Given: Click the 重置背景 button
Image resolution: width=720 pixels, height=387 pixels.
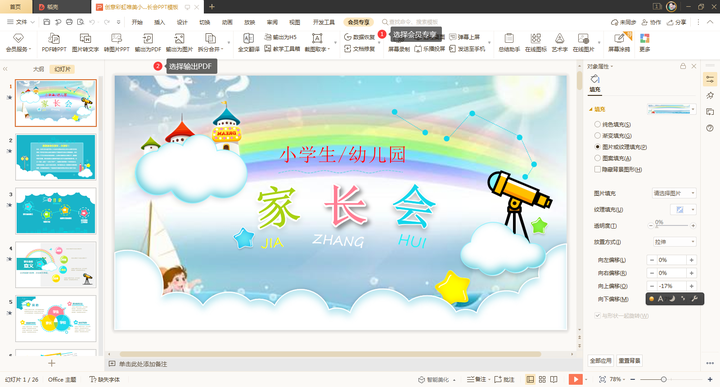Looking at the screenshot, I should pos(630,361).
